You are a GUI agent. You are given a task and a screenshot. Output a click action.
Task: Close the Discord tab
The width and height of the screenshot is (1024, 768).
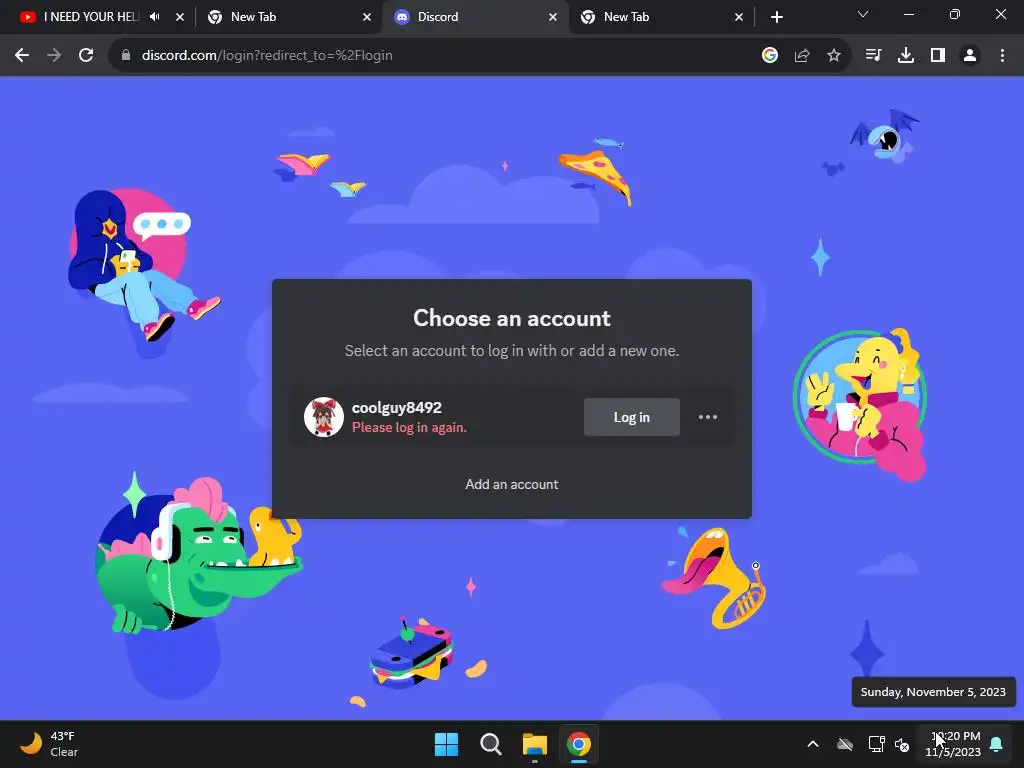553,17
